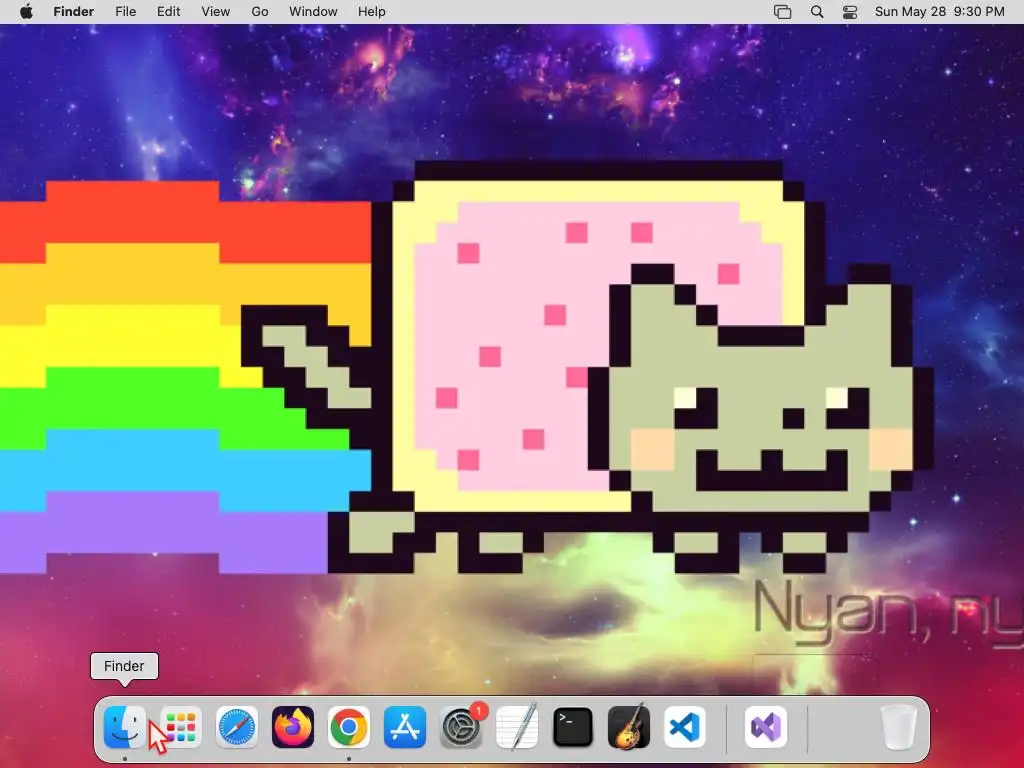Image resolution: width=1024 pixels, height=768 pixels.
Task: Open the App Store icon
Action: [x=405, y=727]
